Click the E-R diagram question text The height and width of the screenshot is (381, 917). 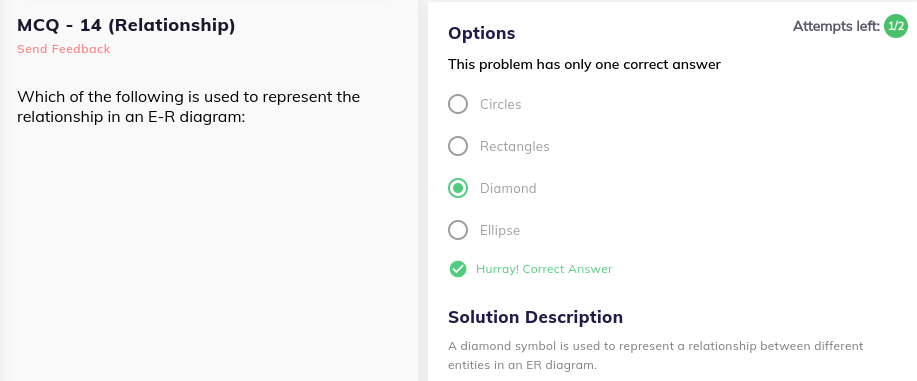[188, 107]
